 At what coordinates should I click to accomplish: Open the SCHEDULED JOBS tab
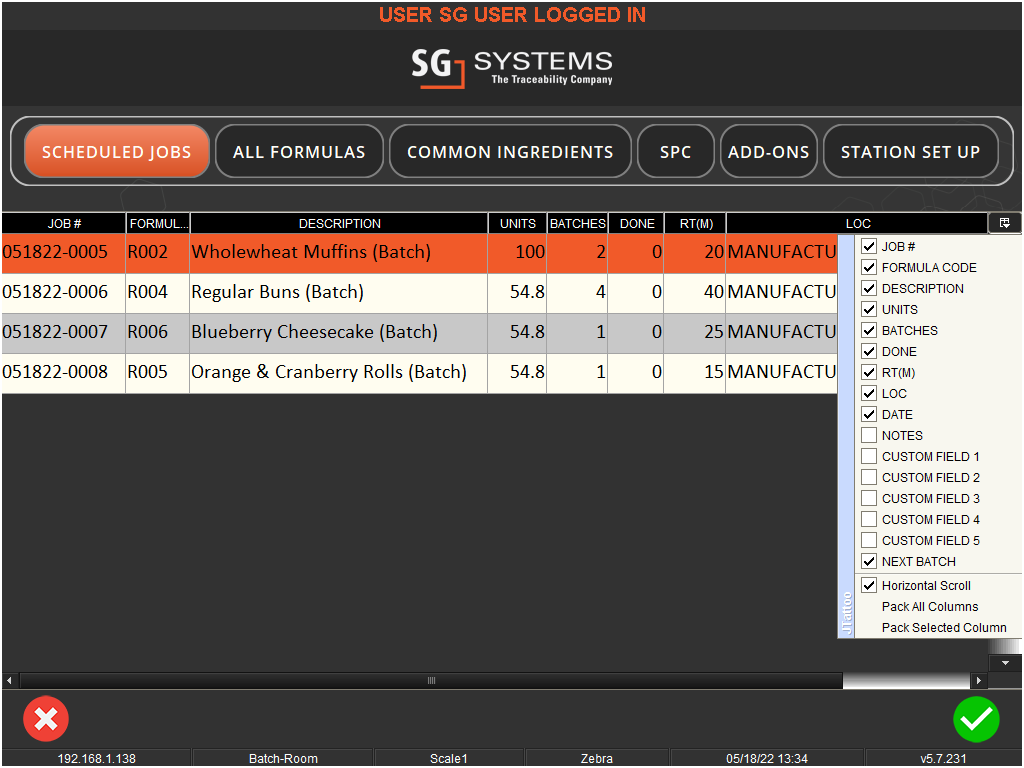pos(116,152)
